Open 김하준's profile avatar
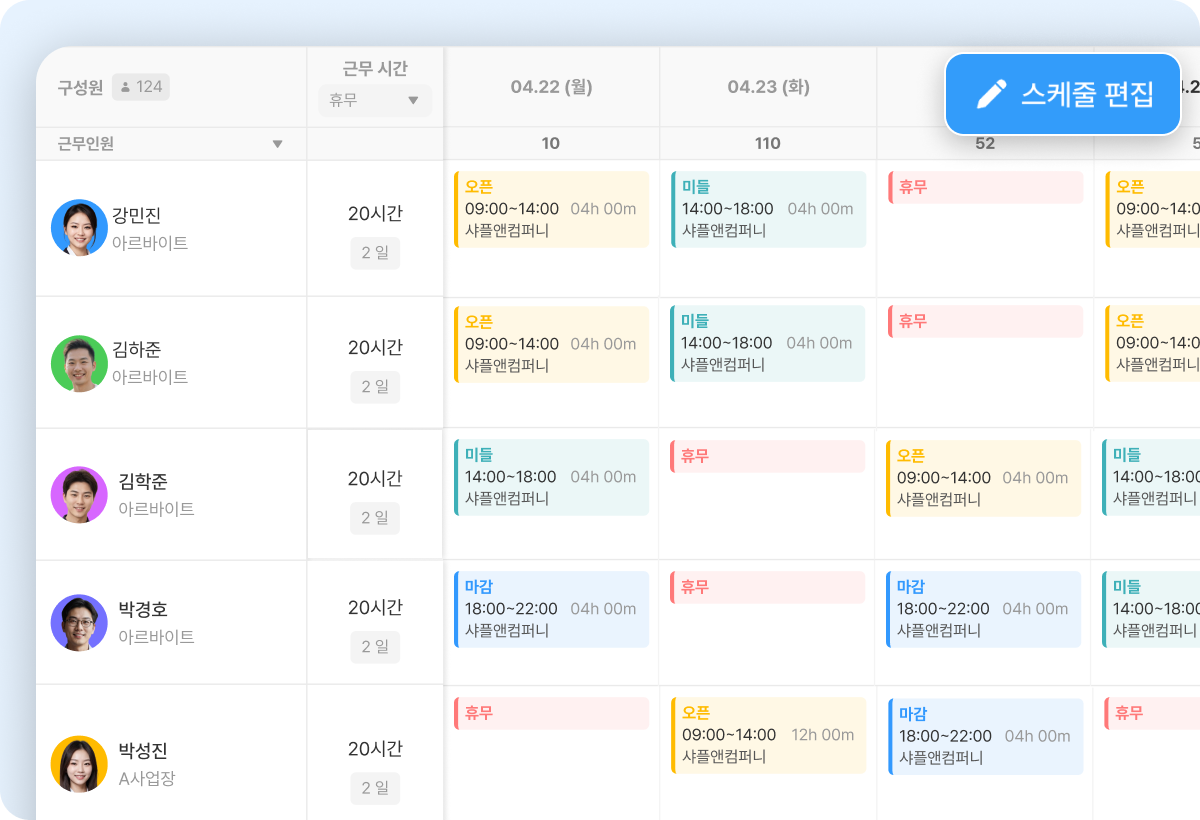1200x820 pixels. (x=79, y=363)
